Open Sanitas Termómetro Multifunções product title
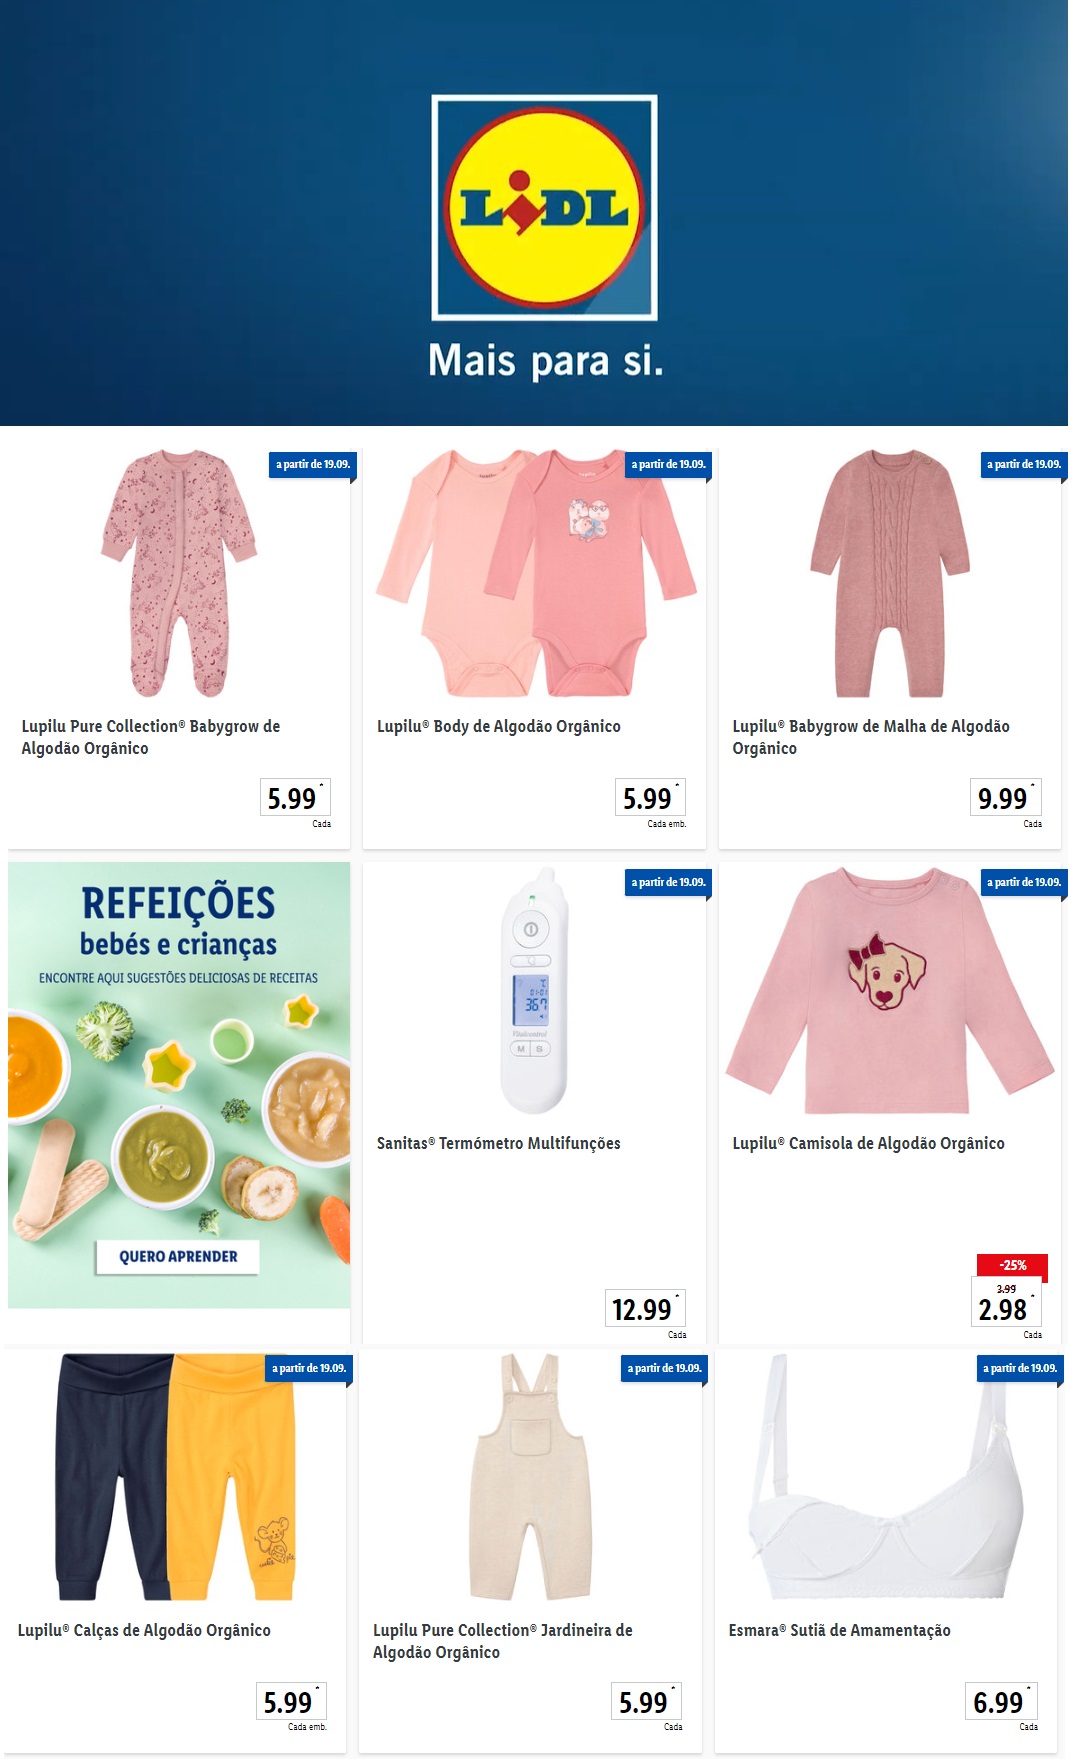 point(499,1143)
